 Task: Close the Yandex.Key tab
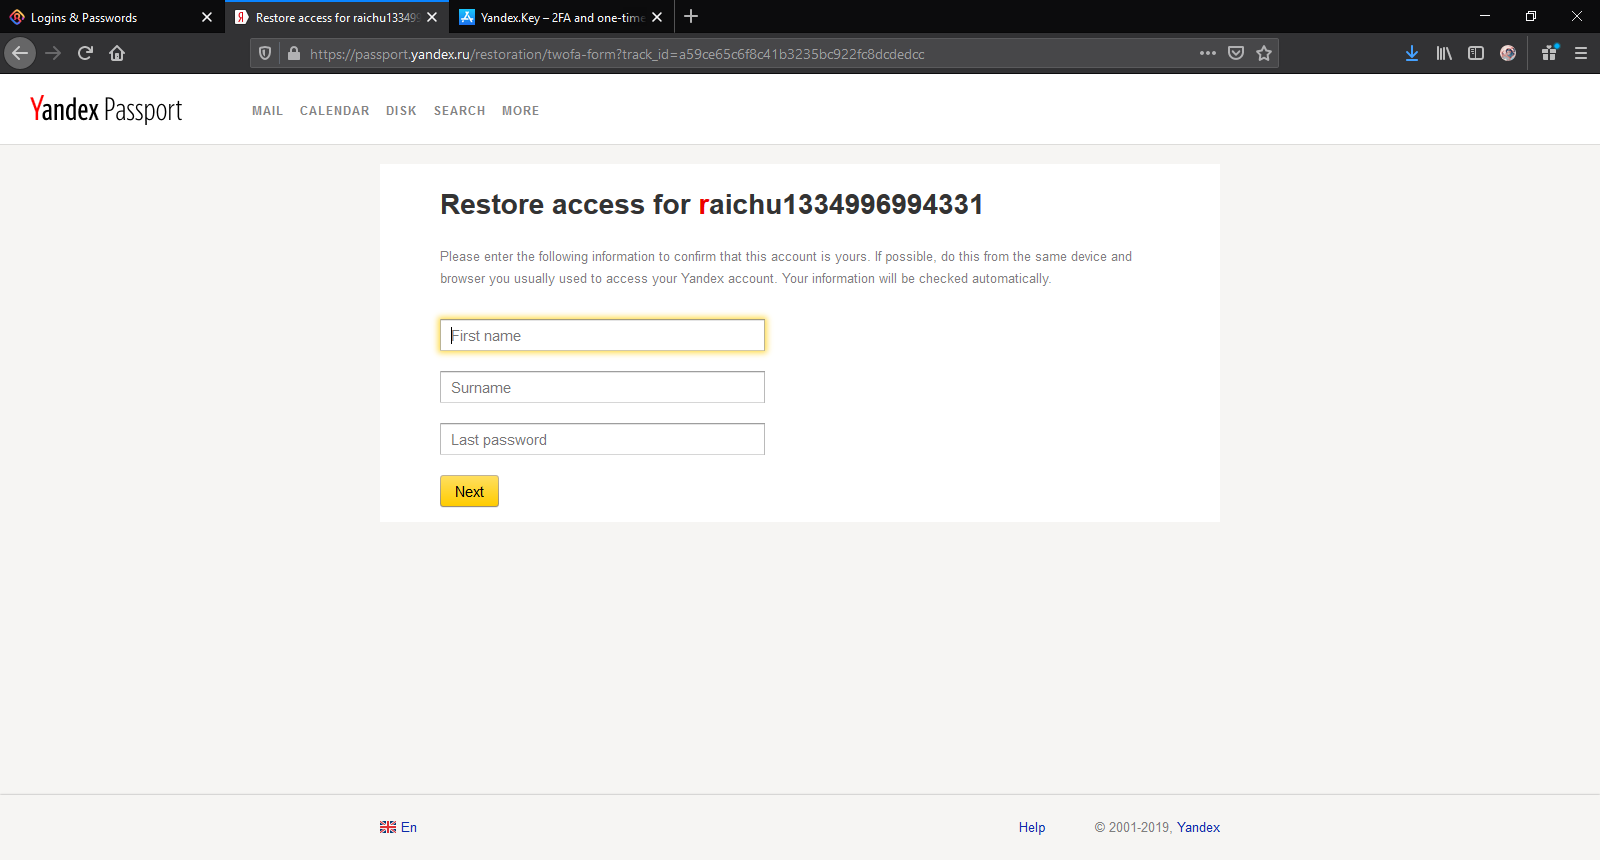(x=657, y=17)
